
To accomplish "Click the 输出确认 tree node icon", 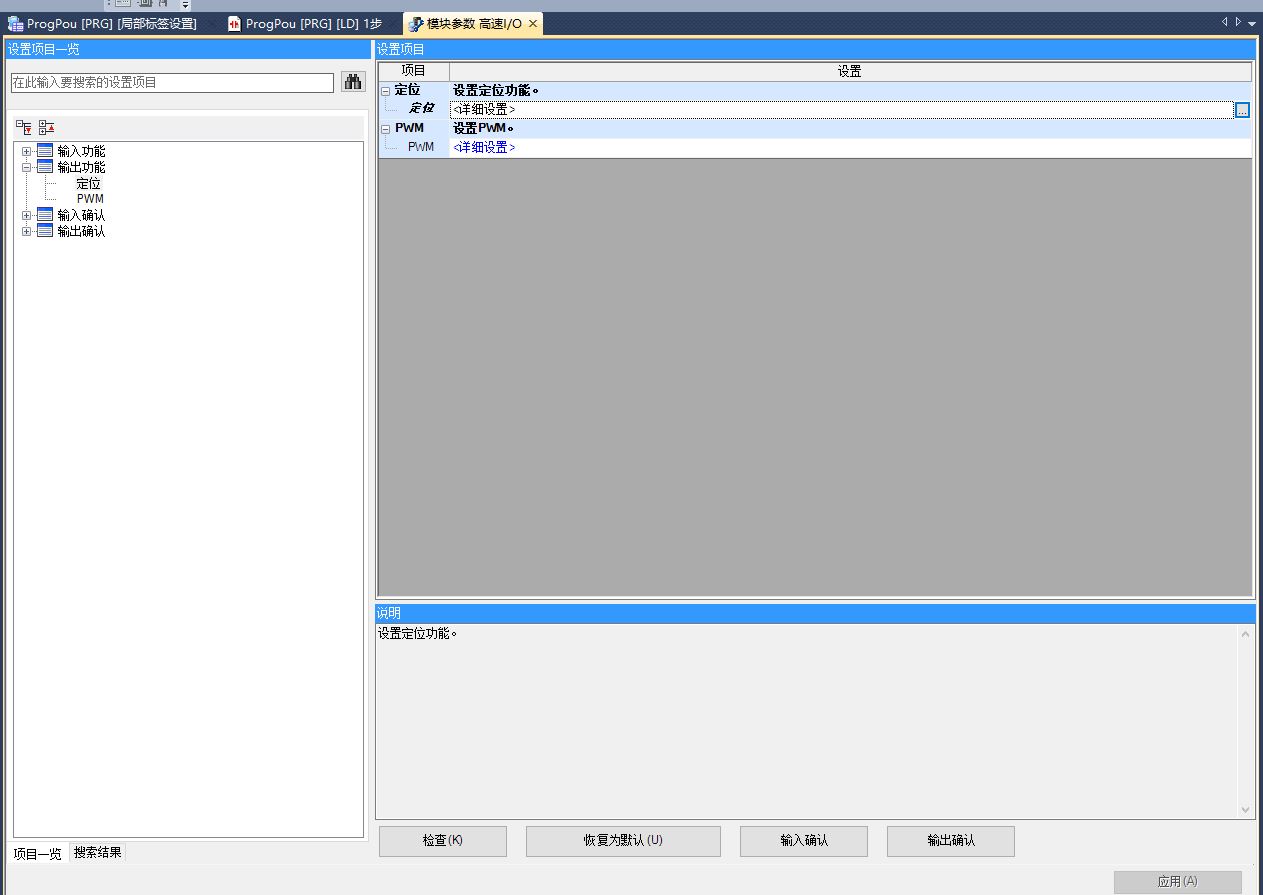I will (x=45, y=231).
